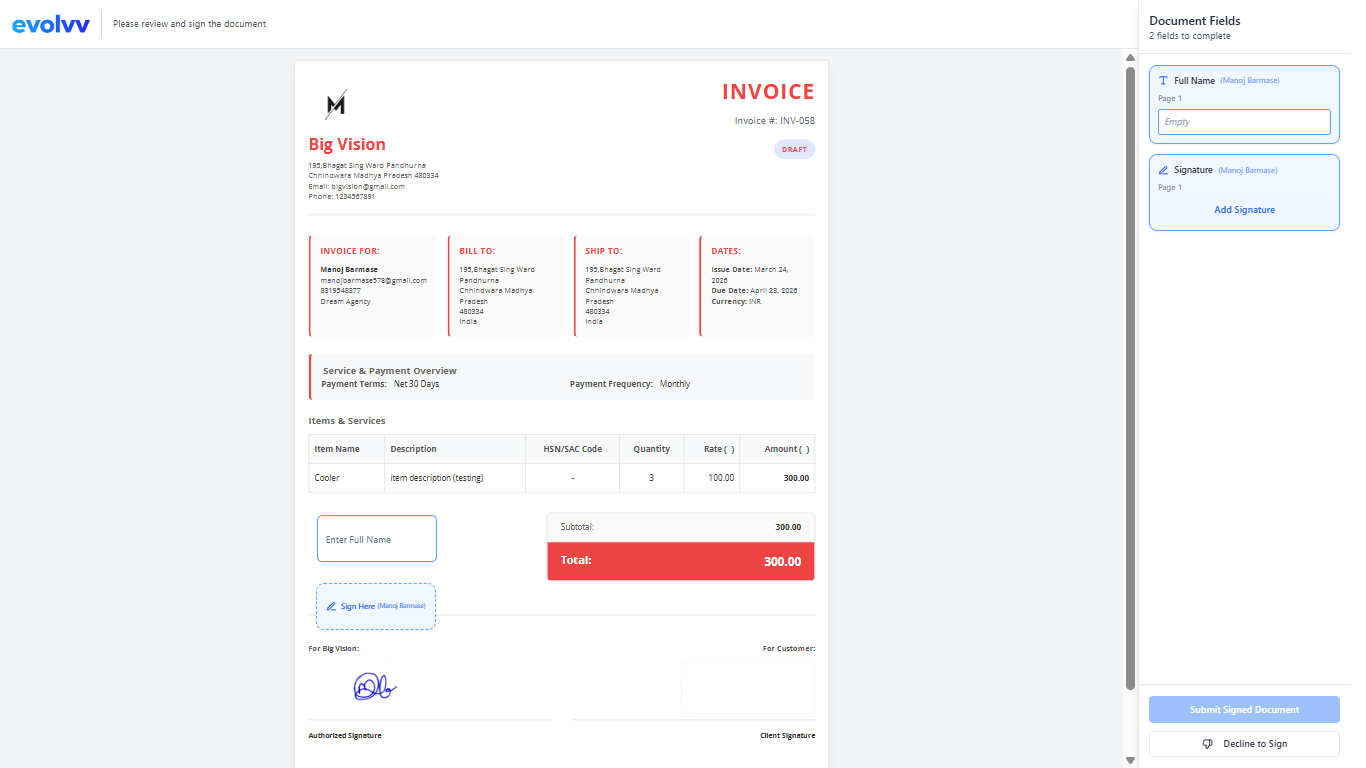Click the scrollbar down arrow

pos(1131,760)
